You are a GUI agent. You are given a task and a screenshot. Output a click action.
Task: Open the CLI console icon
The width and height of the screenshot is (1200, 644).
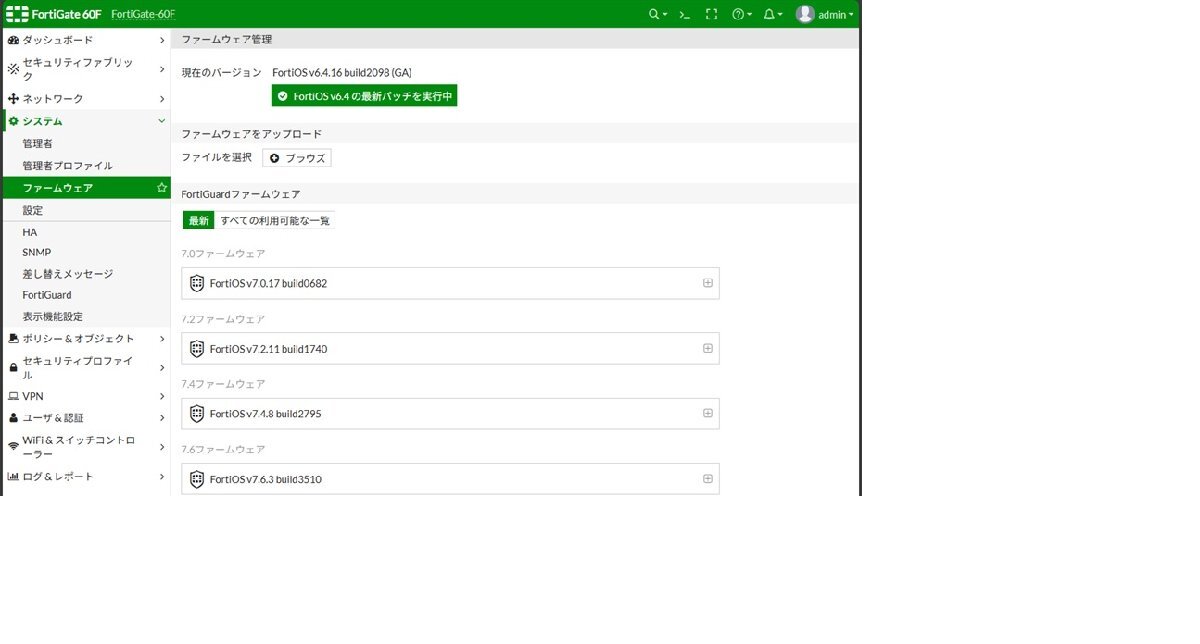click(685, 14)
